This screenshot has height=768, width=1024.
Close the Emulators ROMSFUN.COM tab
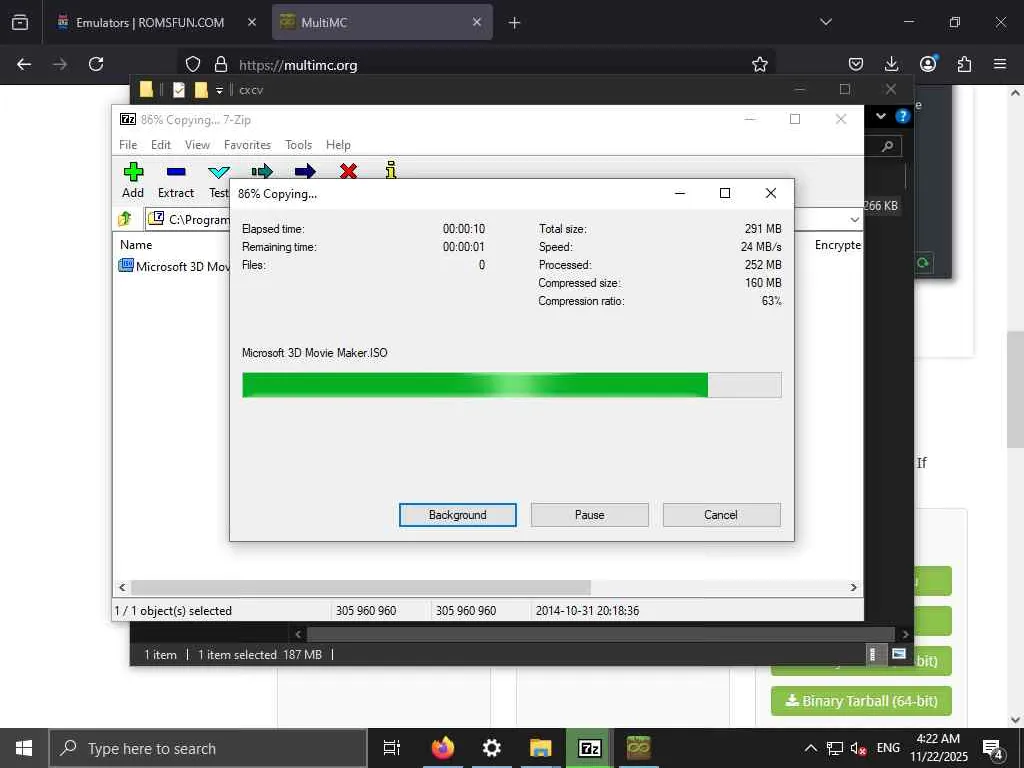pyautogui.click(x=251, y=22)
